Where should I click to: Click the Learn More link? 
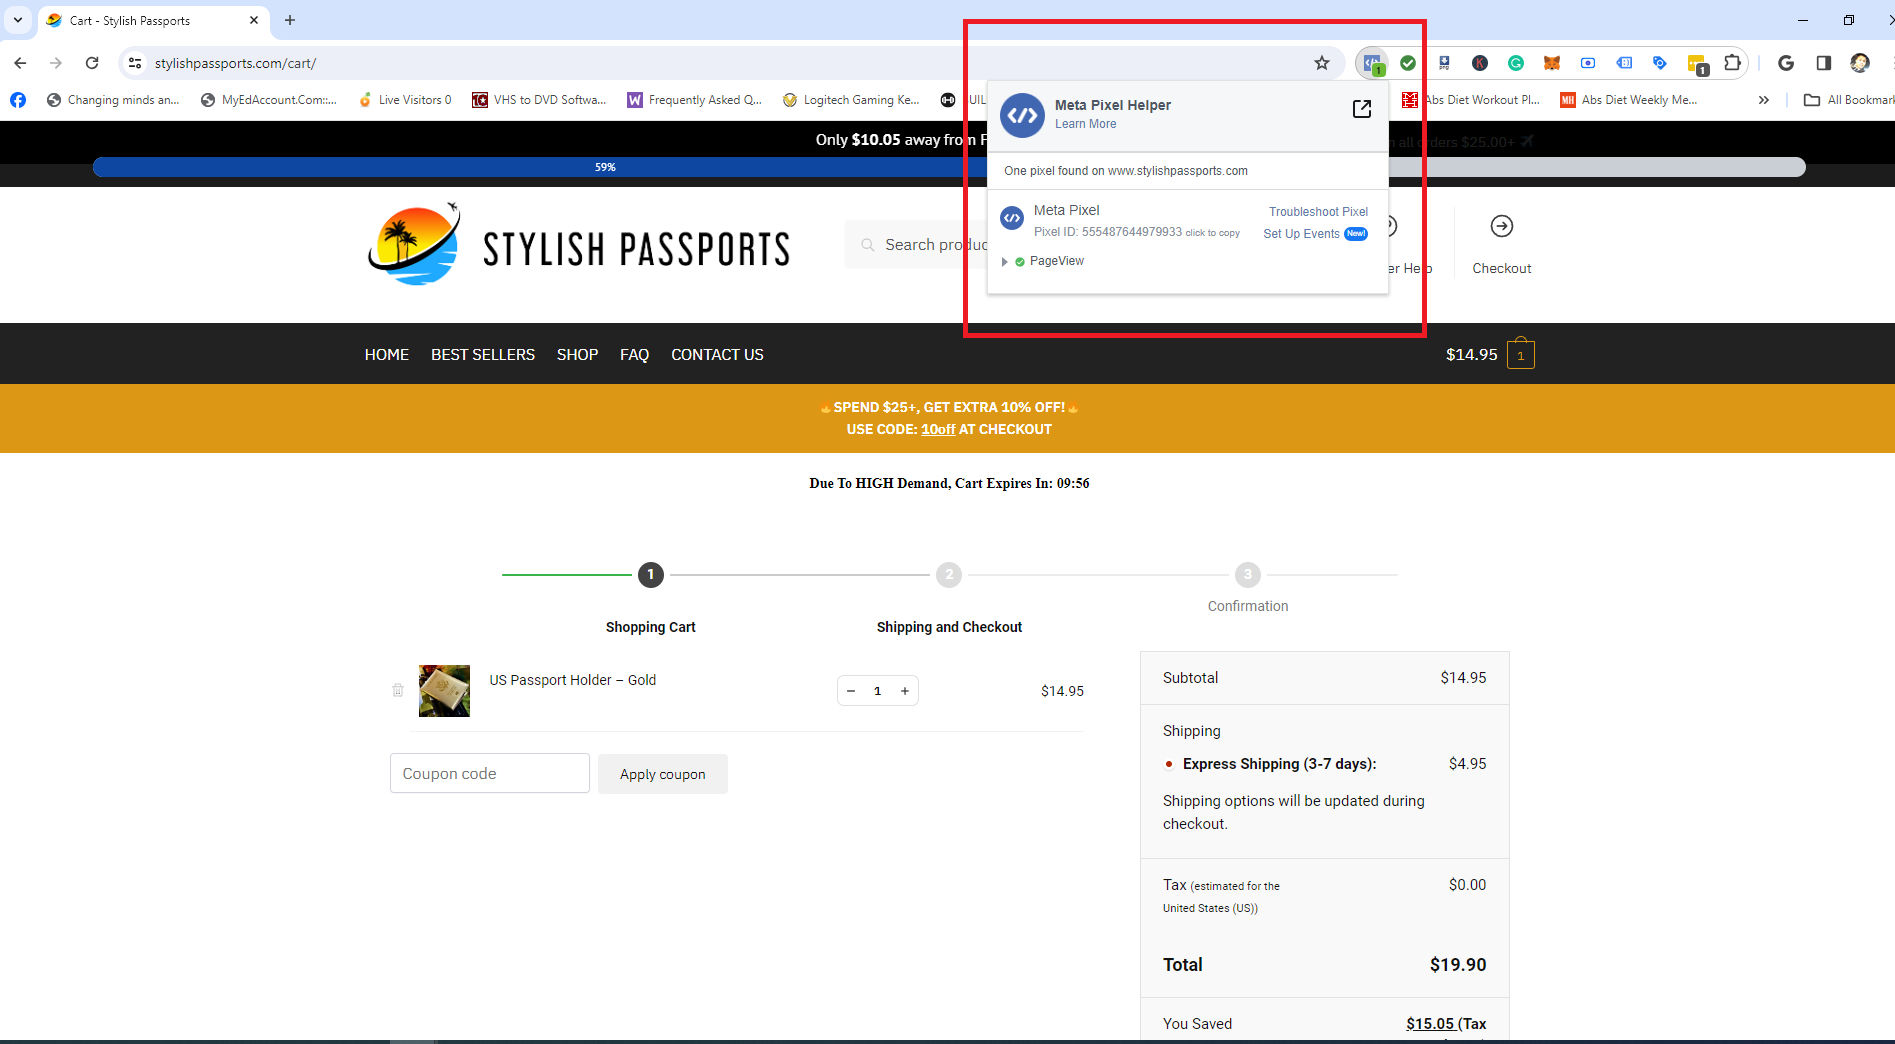point(1086,124)
